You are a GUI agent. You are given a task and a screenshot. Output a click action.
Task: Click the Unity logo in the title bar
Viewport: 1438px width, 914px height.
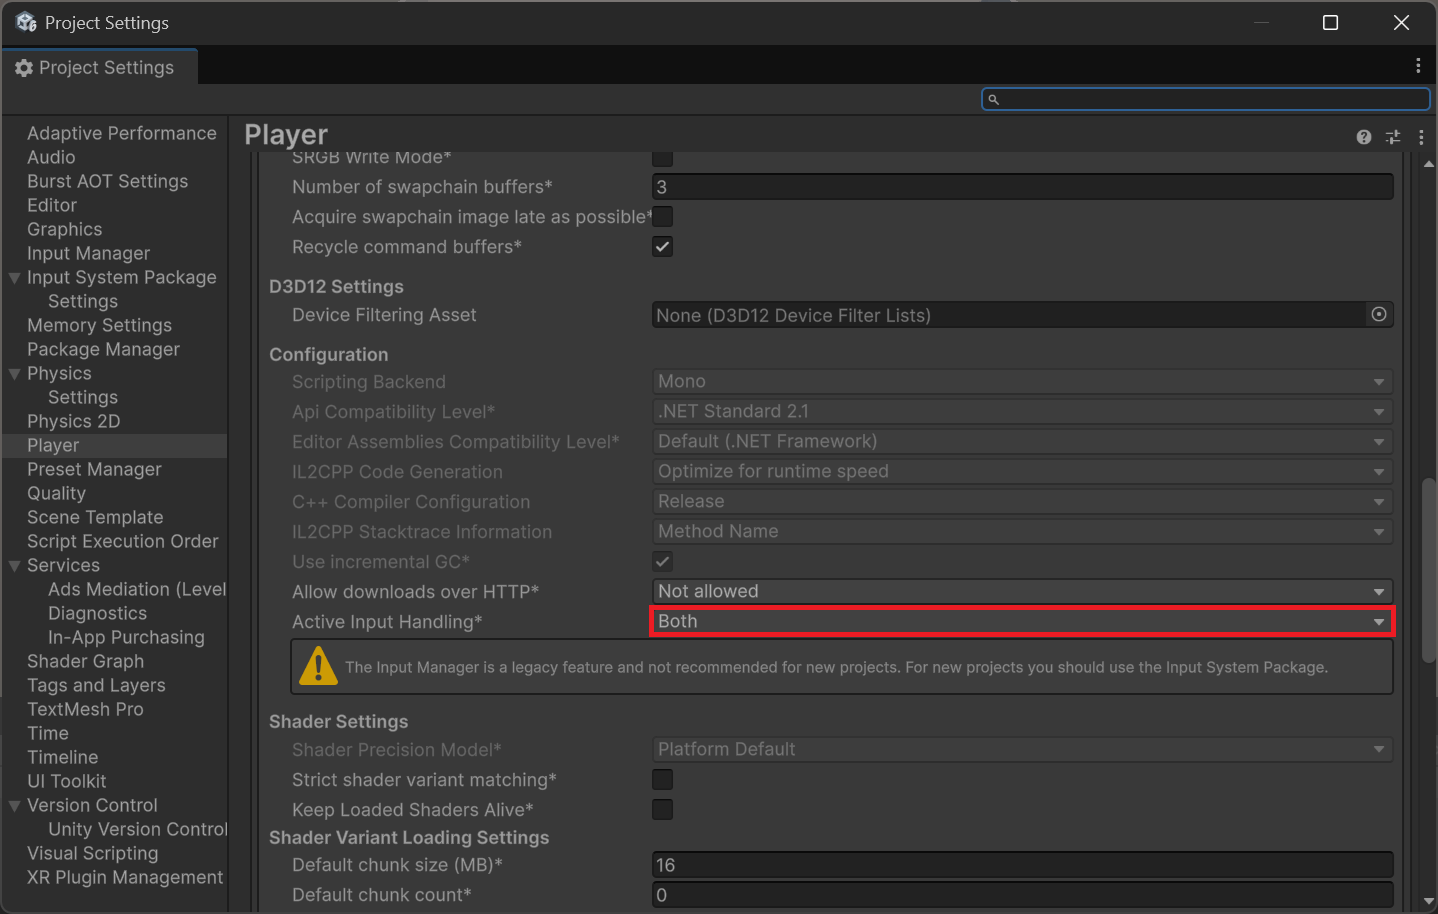click(x=26, y=22)
